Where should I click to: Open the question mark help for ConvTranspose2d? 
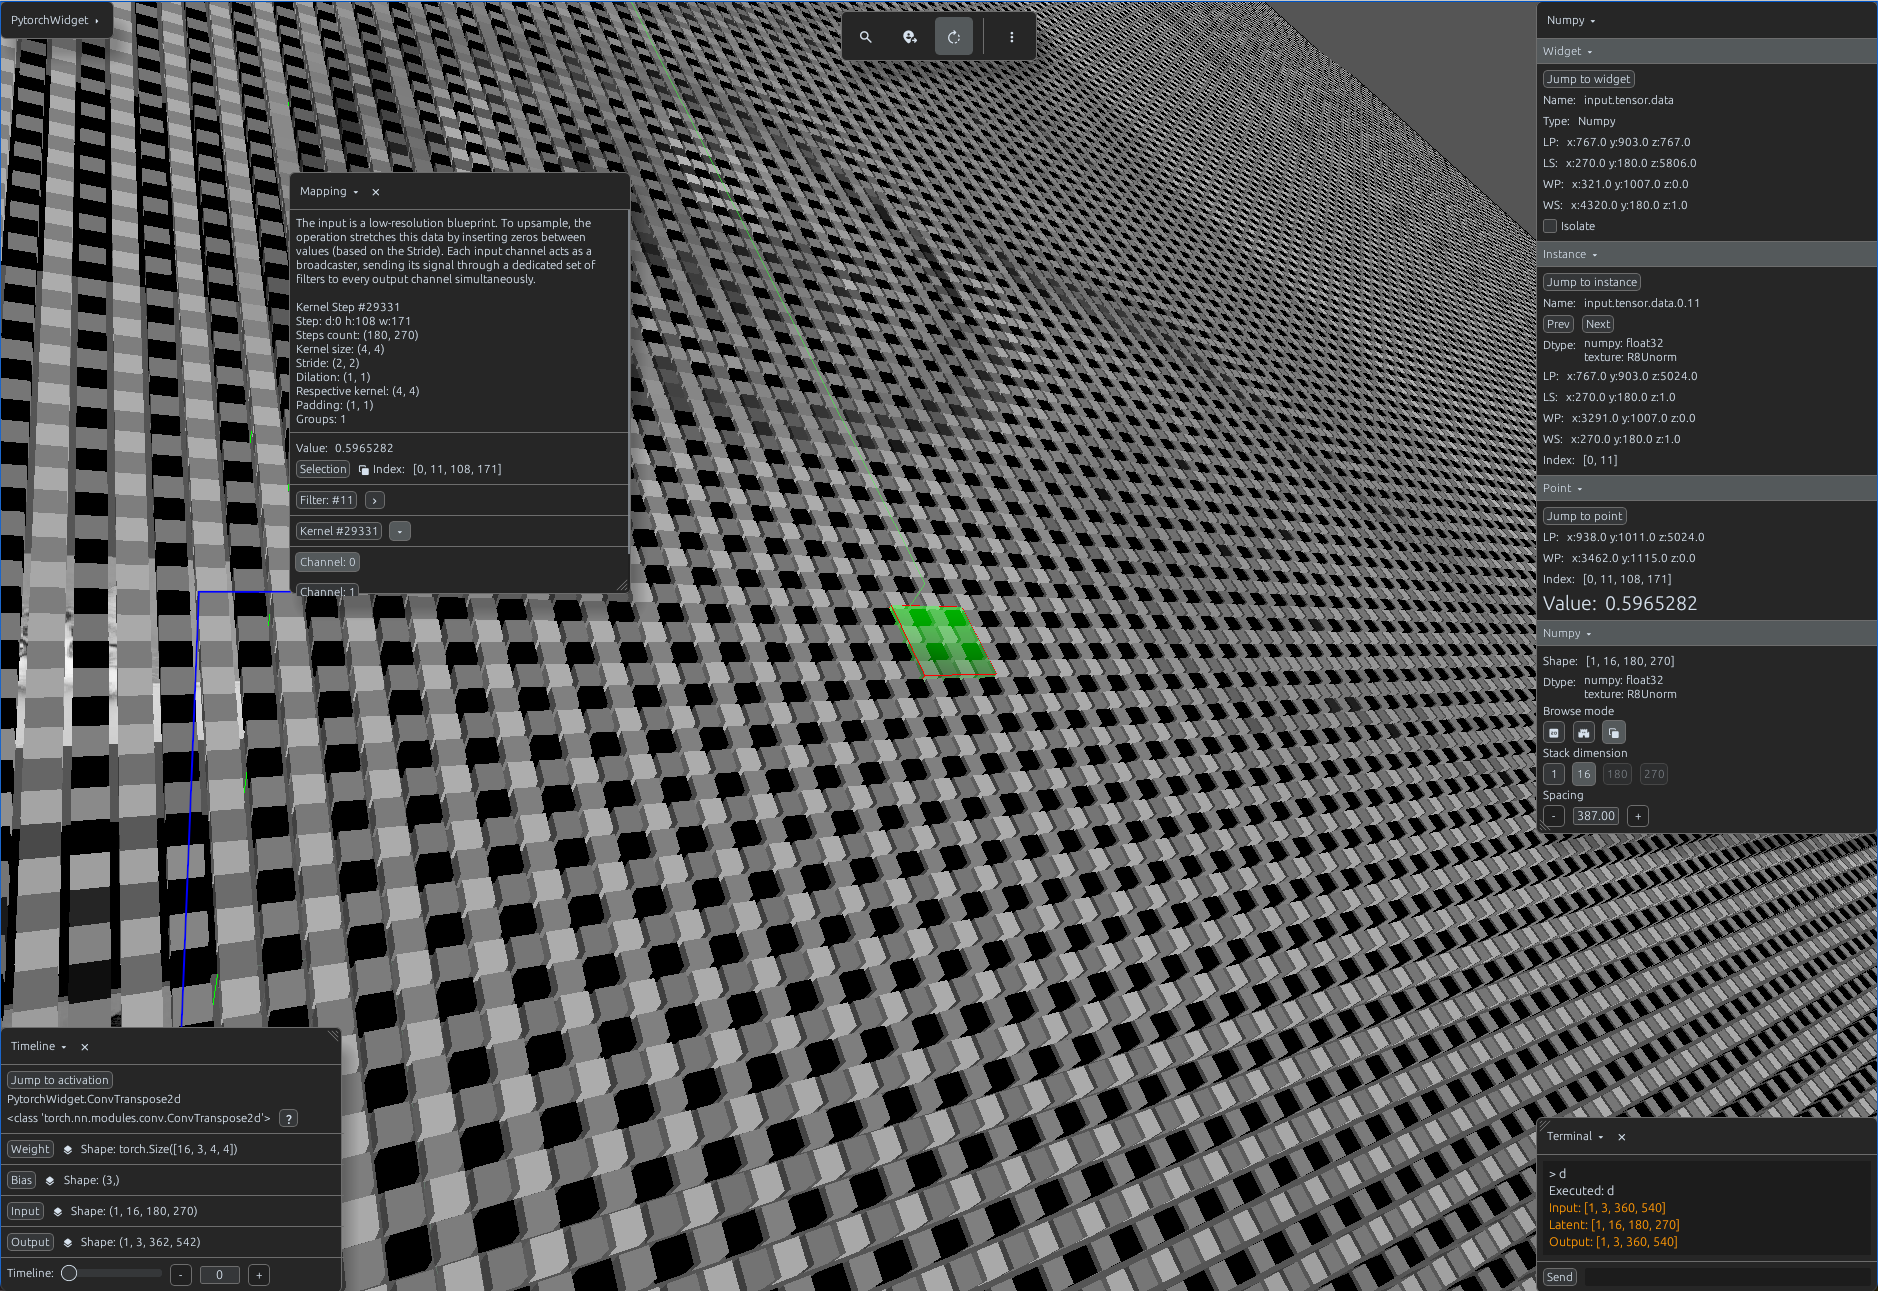[x=288, y=1119]
